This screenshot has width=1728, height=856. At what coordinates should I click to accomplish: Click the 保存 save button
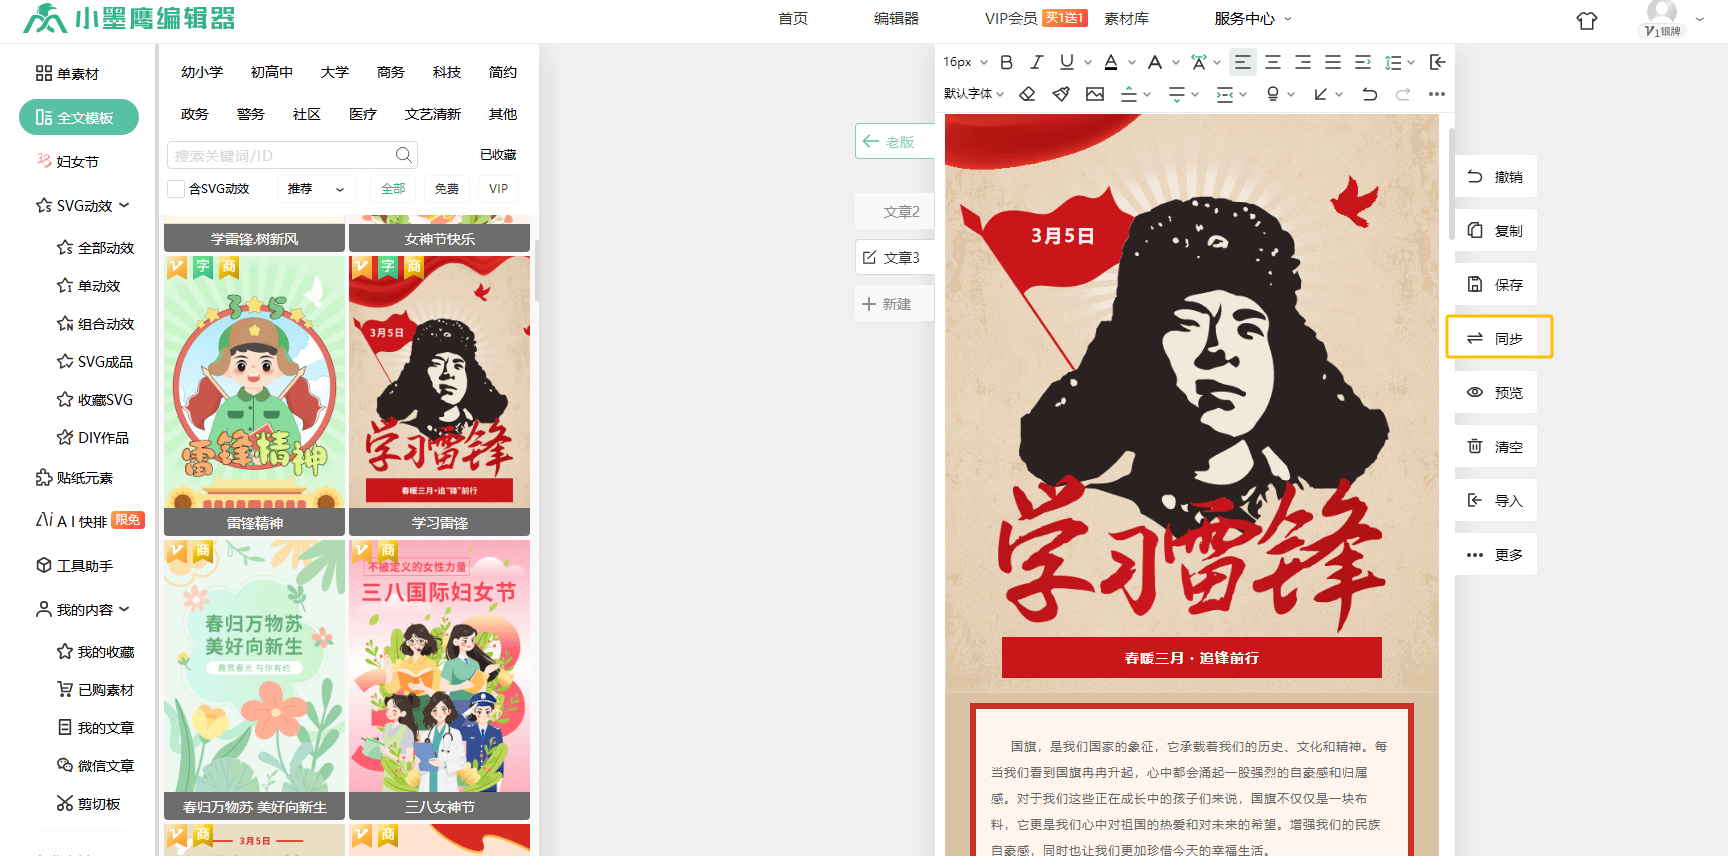[1496, 285]
